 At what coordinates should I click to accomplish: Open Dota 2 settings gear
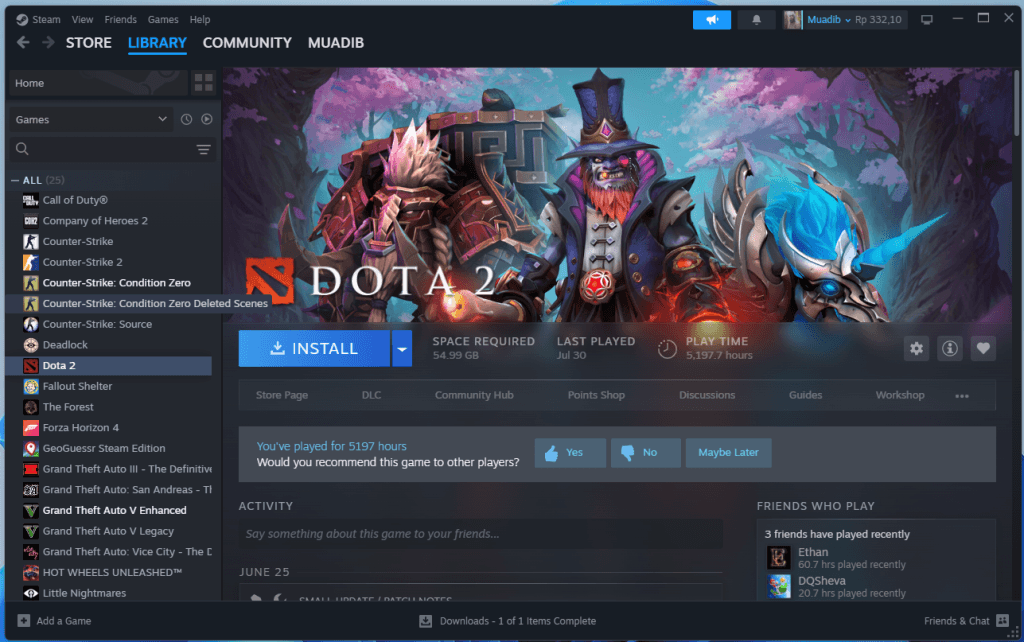click(916, 348)
